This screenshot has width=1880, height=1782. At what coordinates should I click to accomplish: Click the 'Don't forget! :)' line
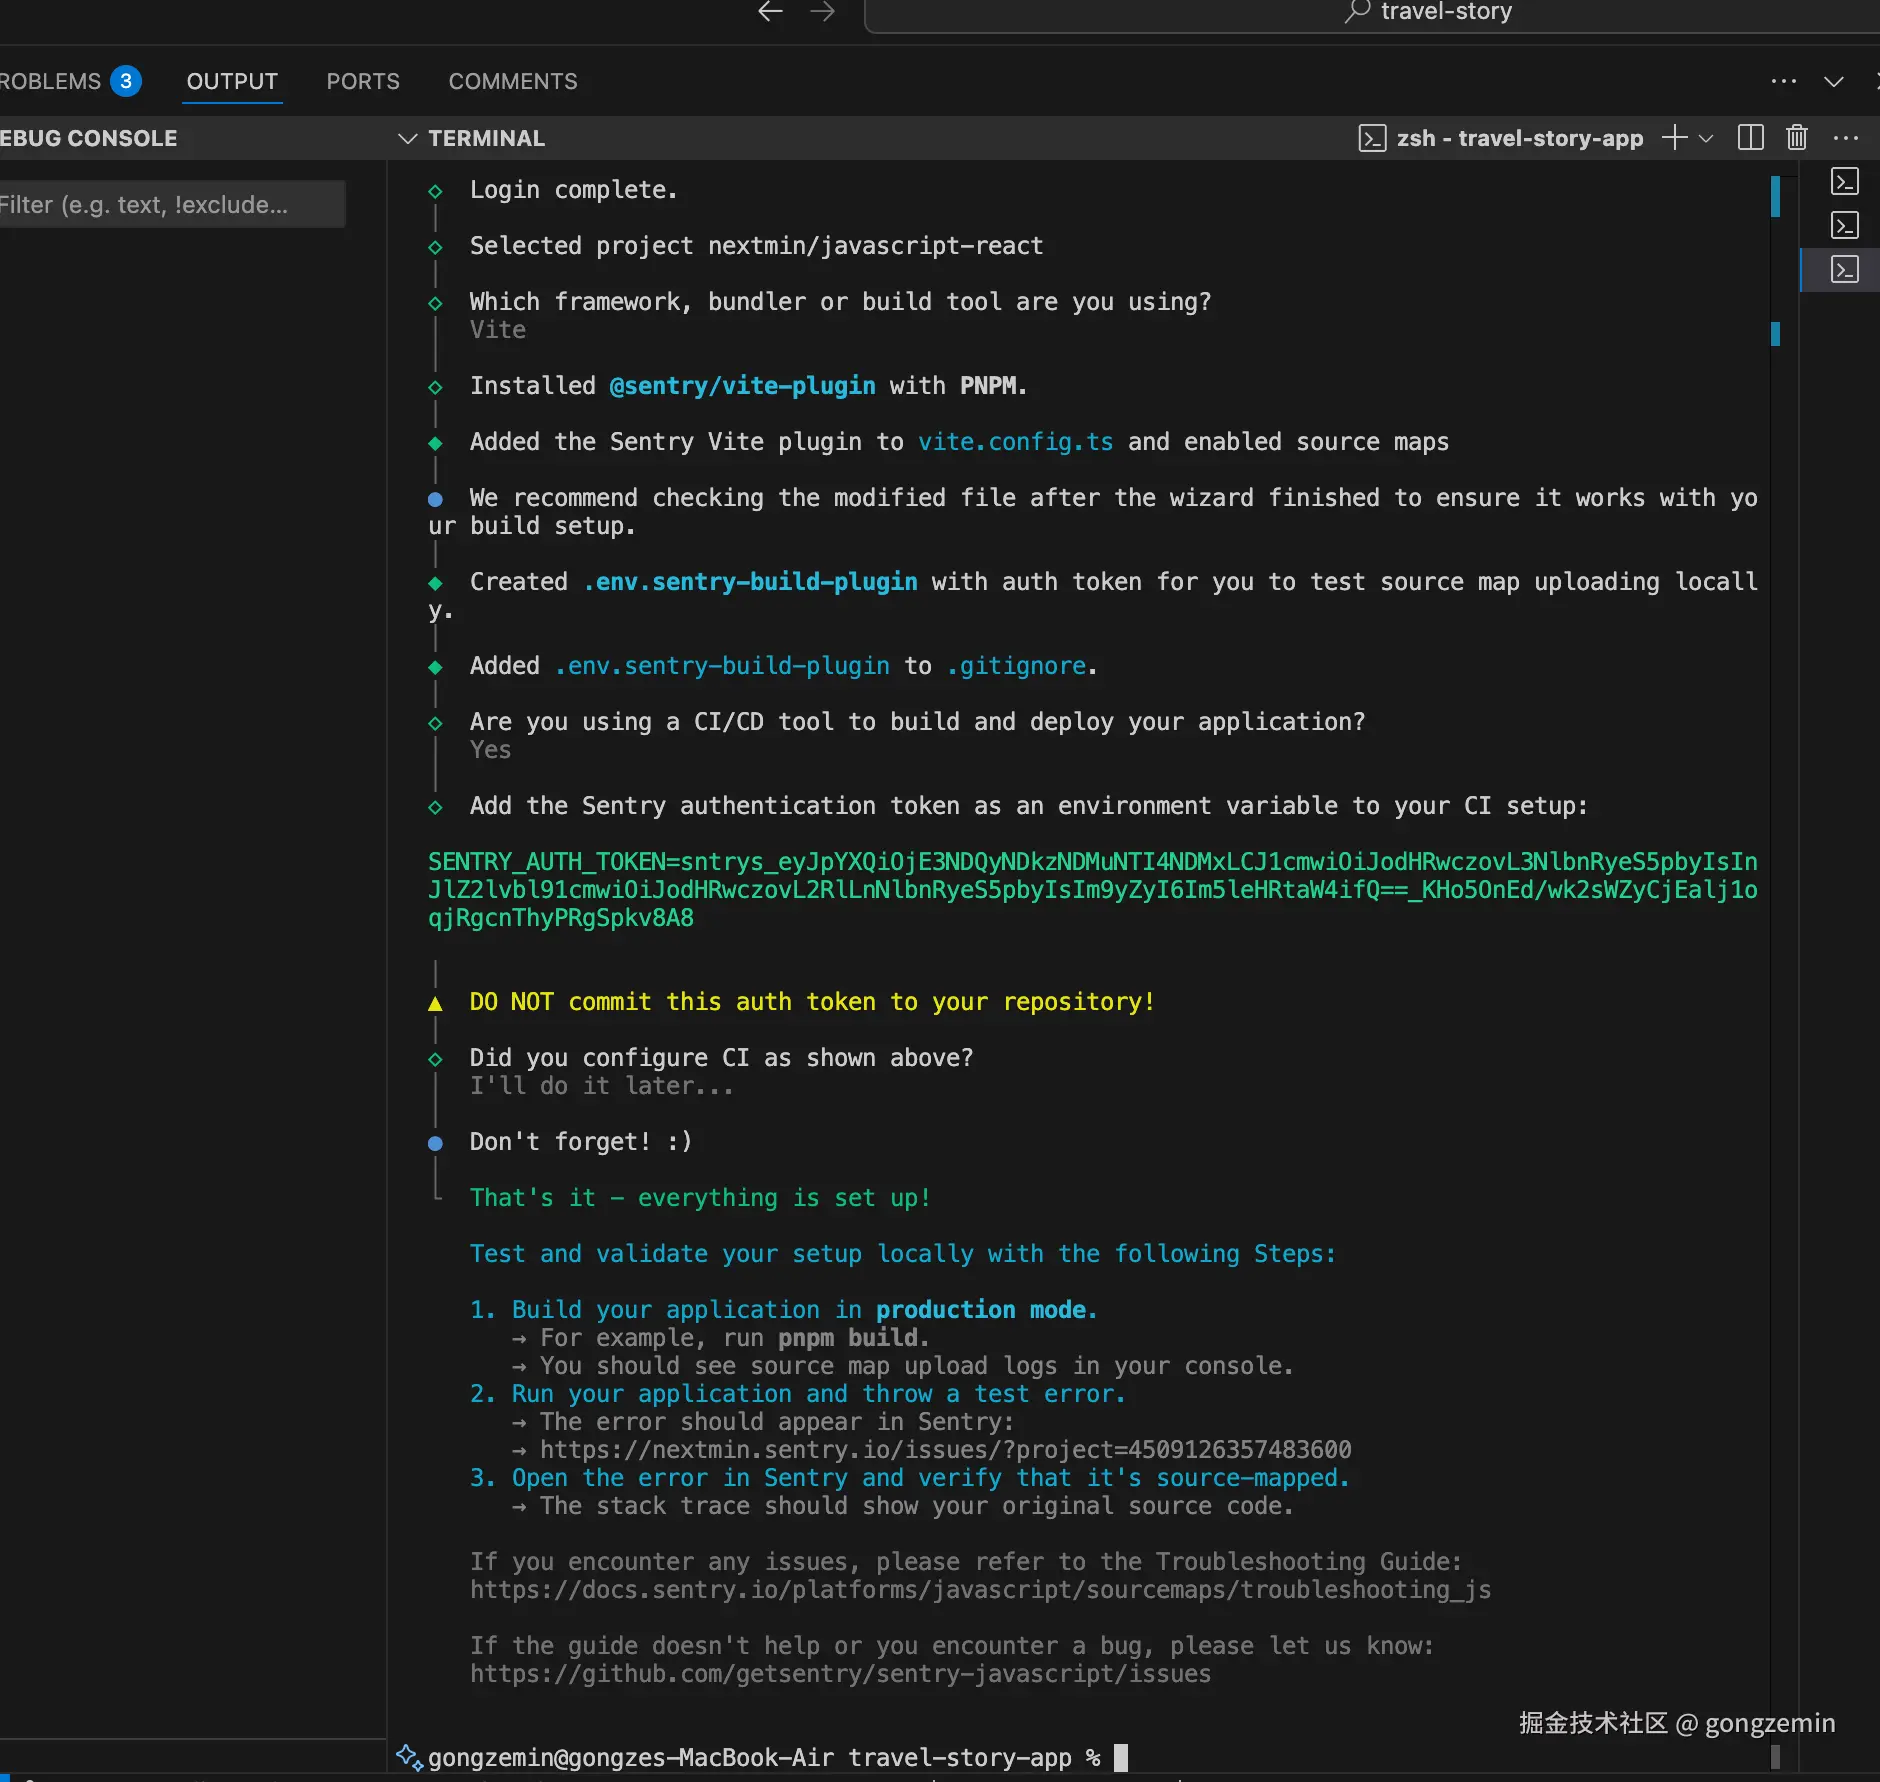[x=581, y=1142]
